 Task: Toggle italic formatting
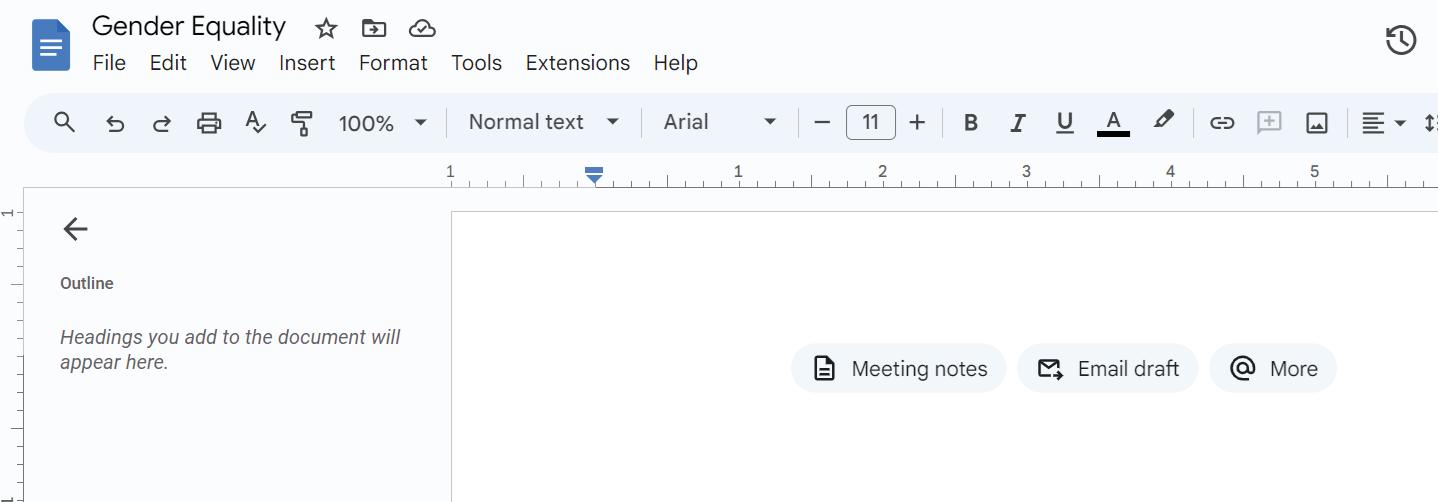[x=1017, y=123]
